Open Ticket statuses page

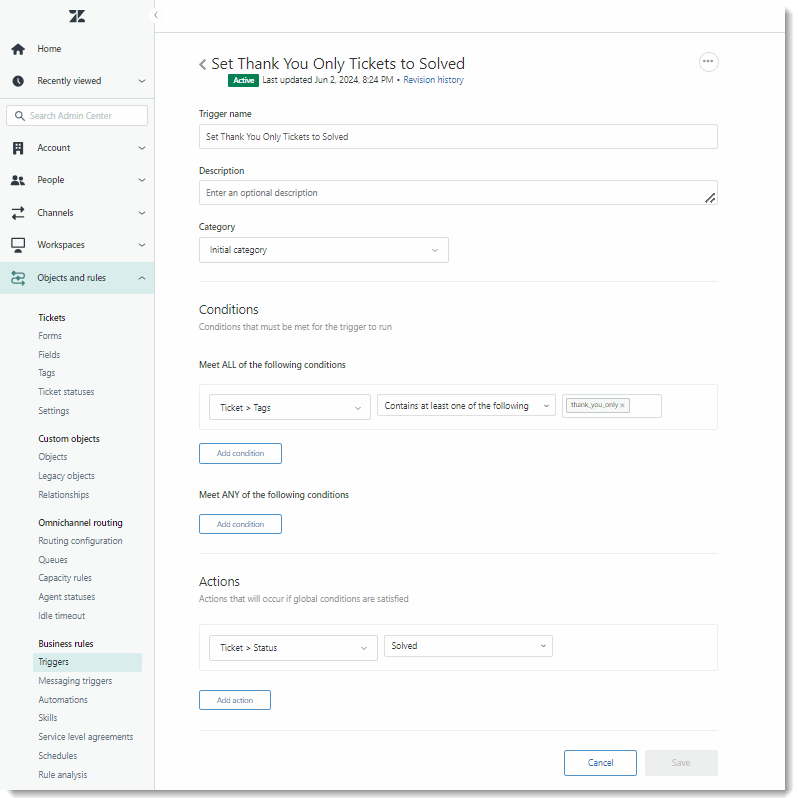click(x=66, y=392)
